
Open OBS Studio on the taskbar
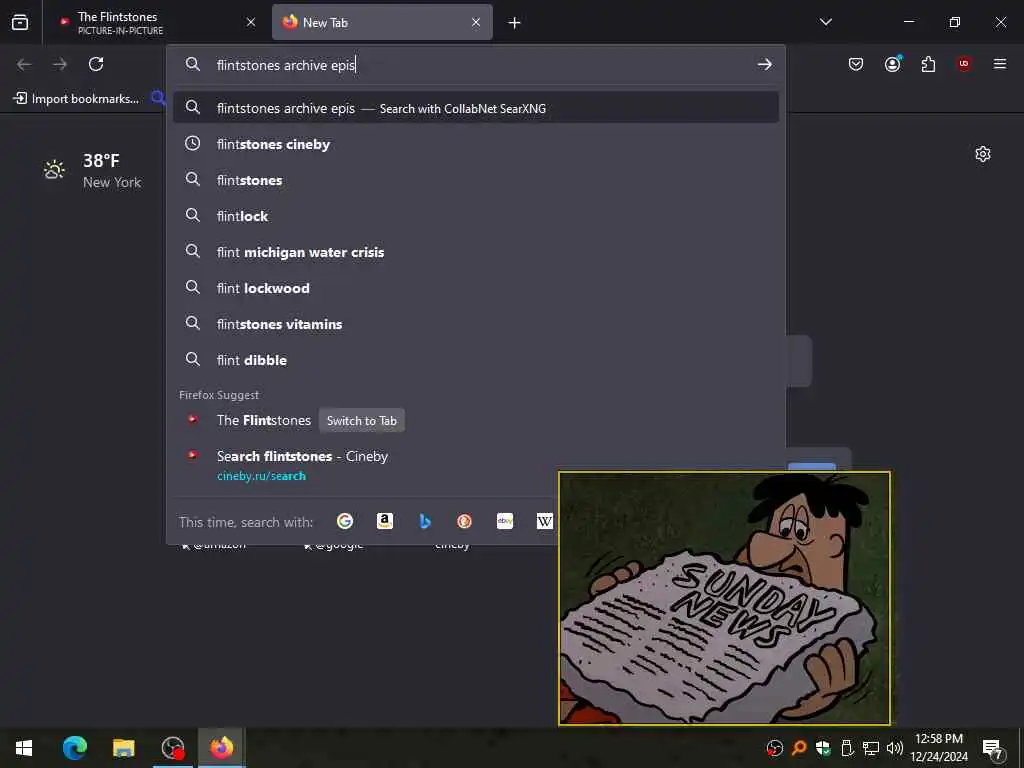(173, 748)
